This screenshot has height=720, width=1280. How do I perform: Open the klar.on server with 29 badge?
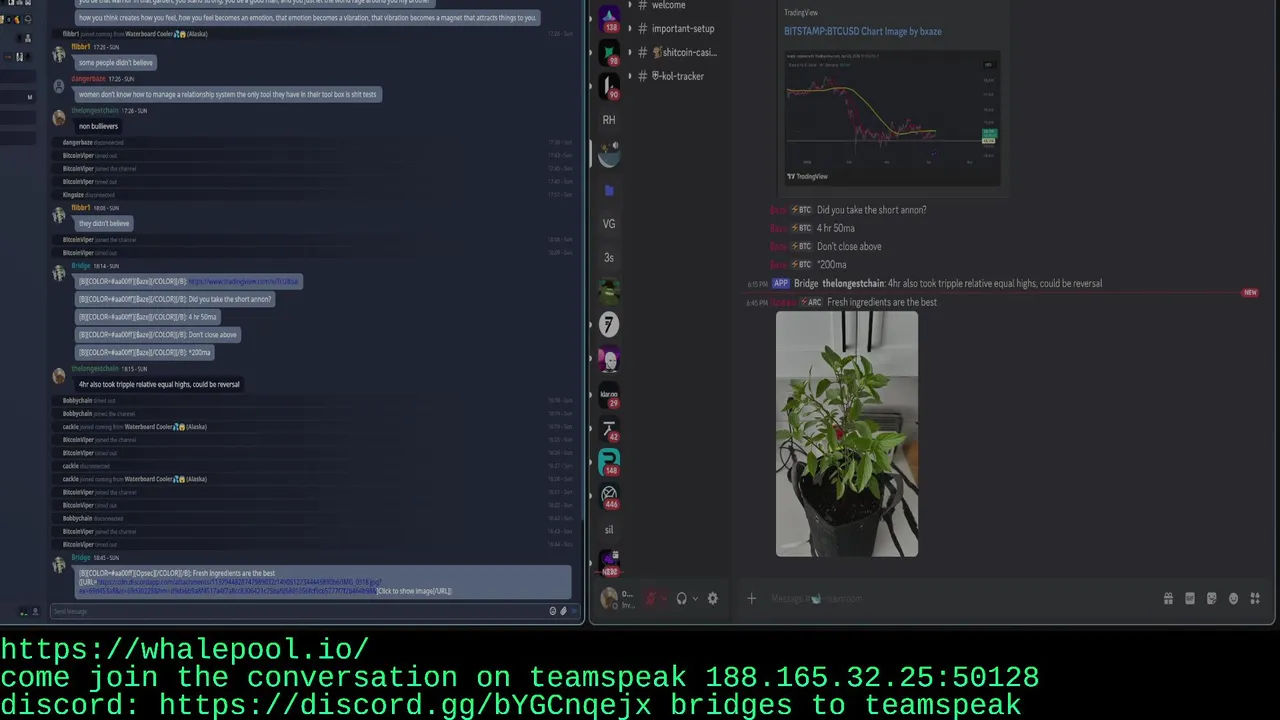tap(609, 396)
